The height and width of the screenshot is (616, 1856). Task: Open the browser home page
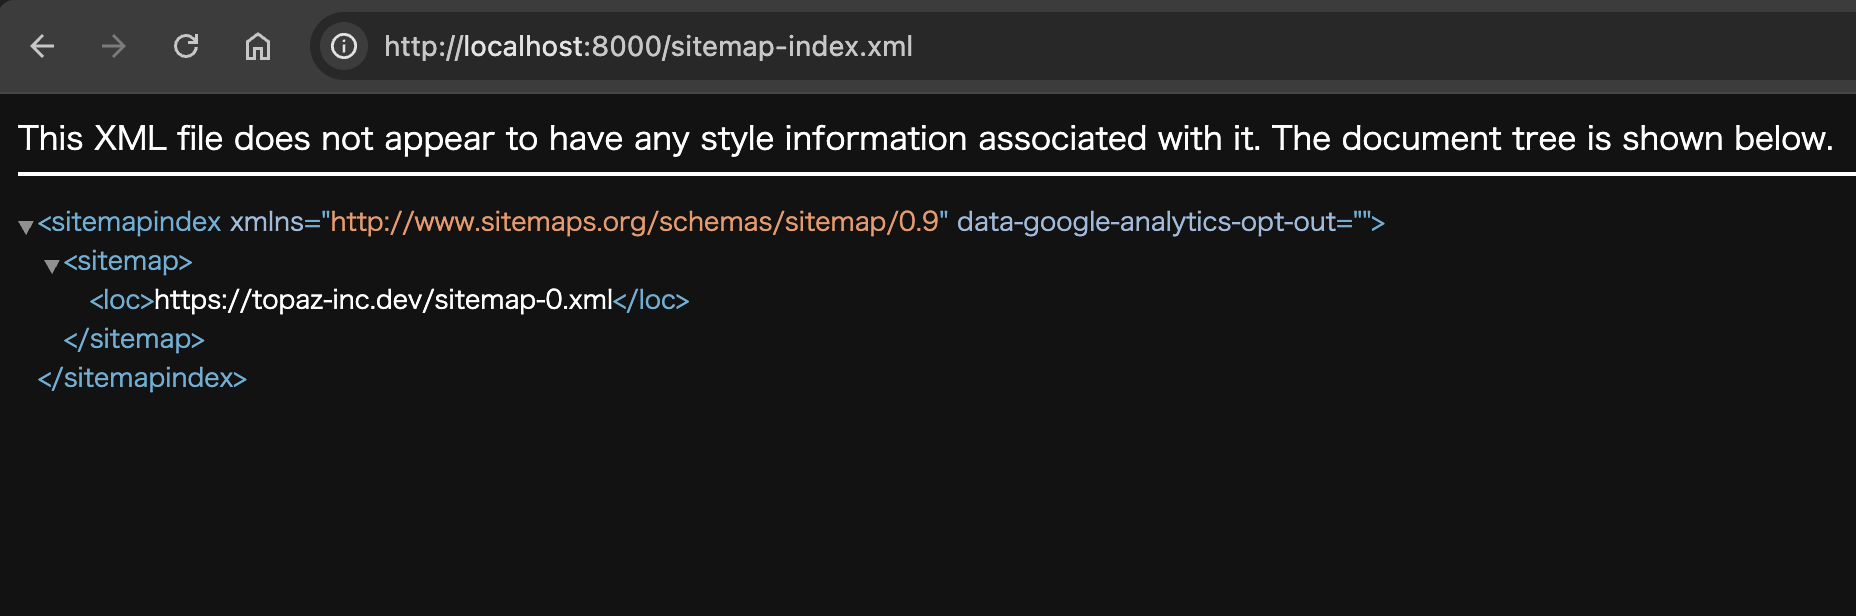[258, 46]
